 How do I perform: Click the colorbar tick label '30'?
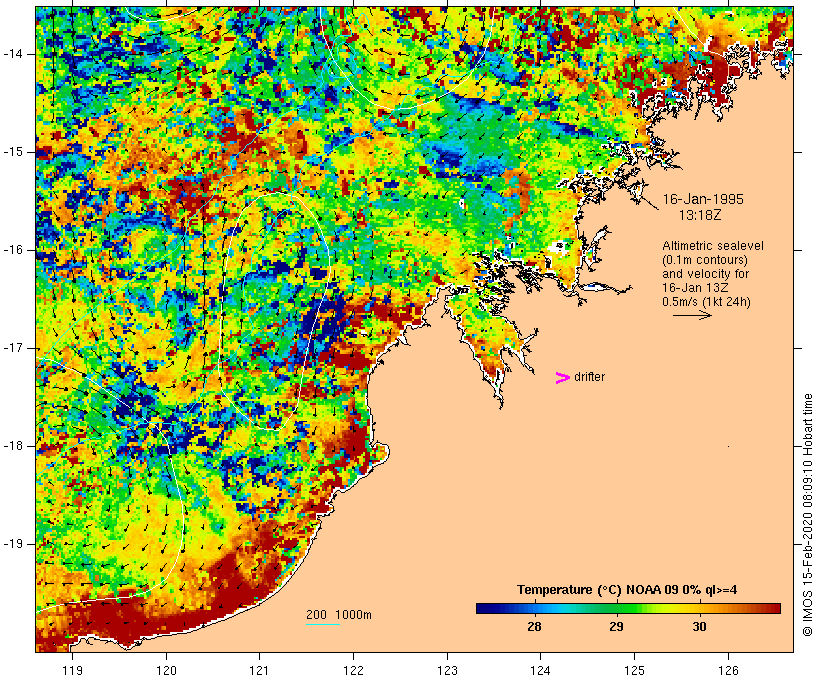click(x=699, y=626)
